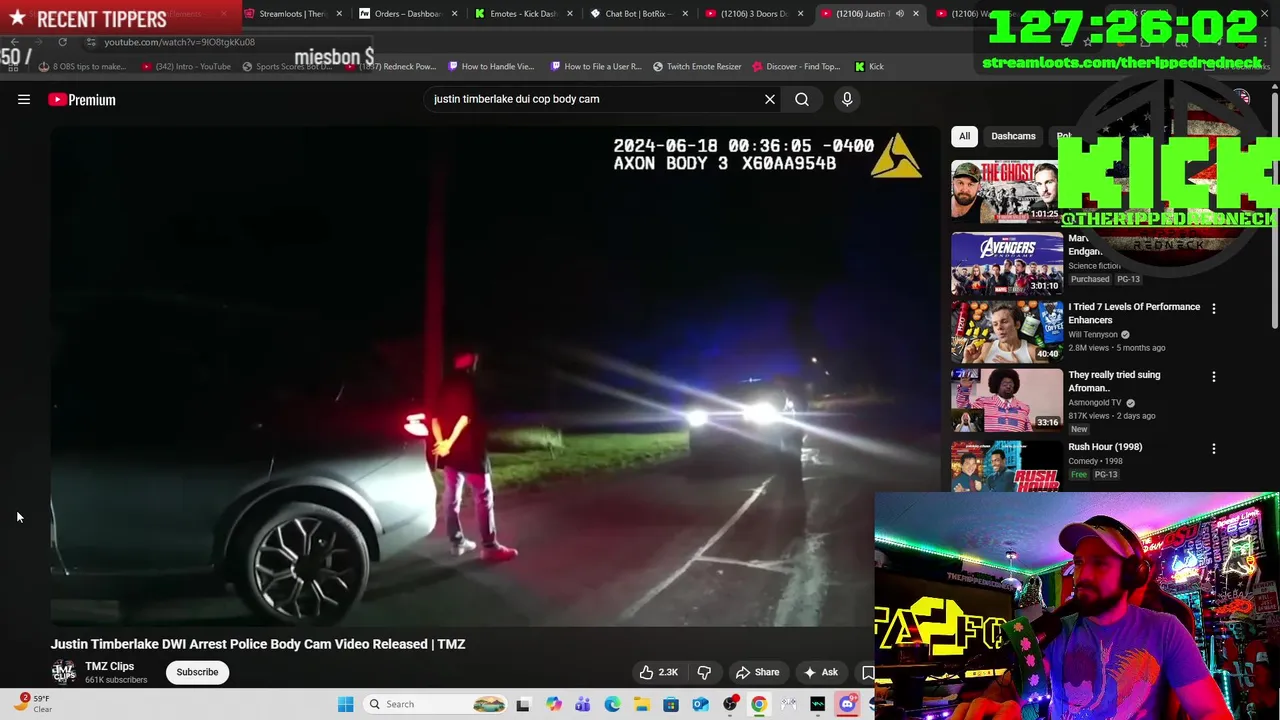The width and height of the screenshot is (1280, 720).
Task: Open 'I Tried 7 Levels Of Performance Enhancers' title
Action: 1134,313
